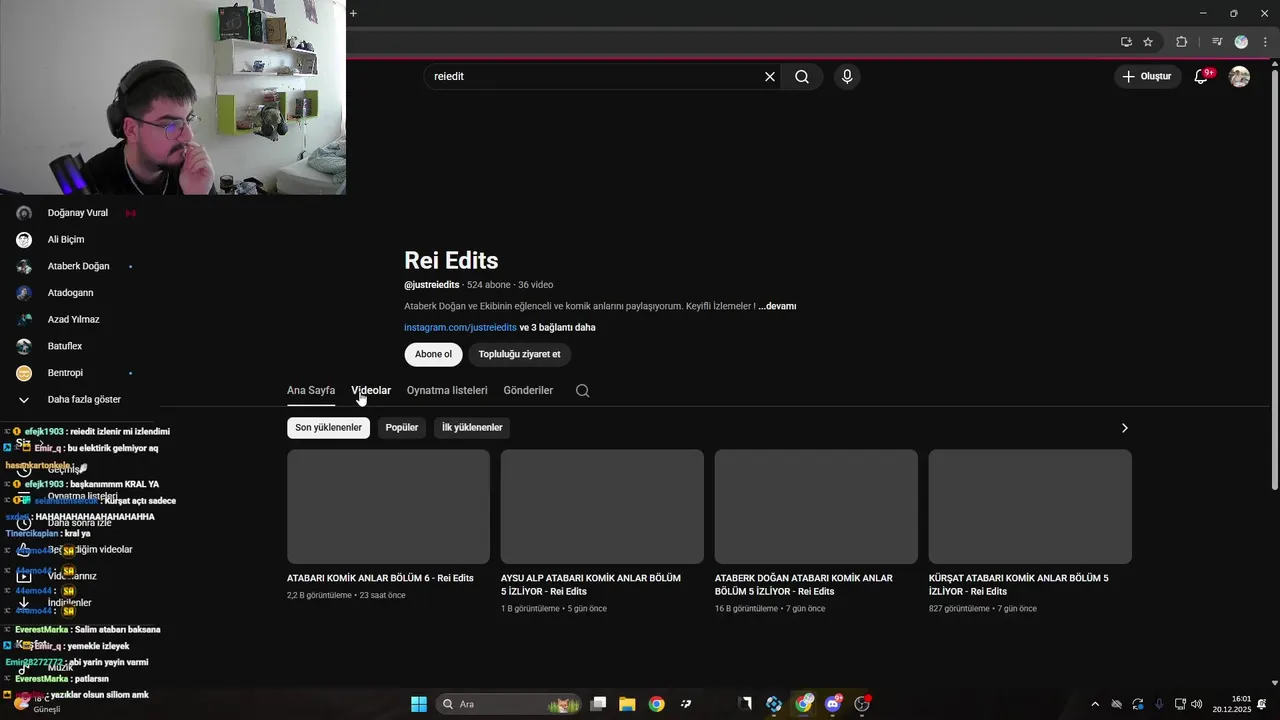Clear the YouTube search box with the X

pyautogui.click(x=770, y=76)
